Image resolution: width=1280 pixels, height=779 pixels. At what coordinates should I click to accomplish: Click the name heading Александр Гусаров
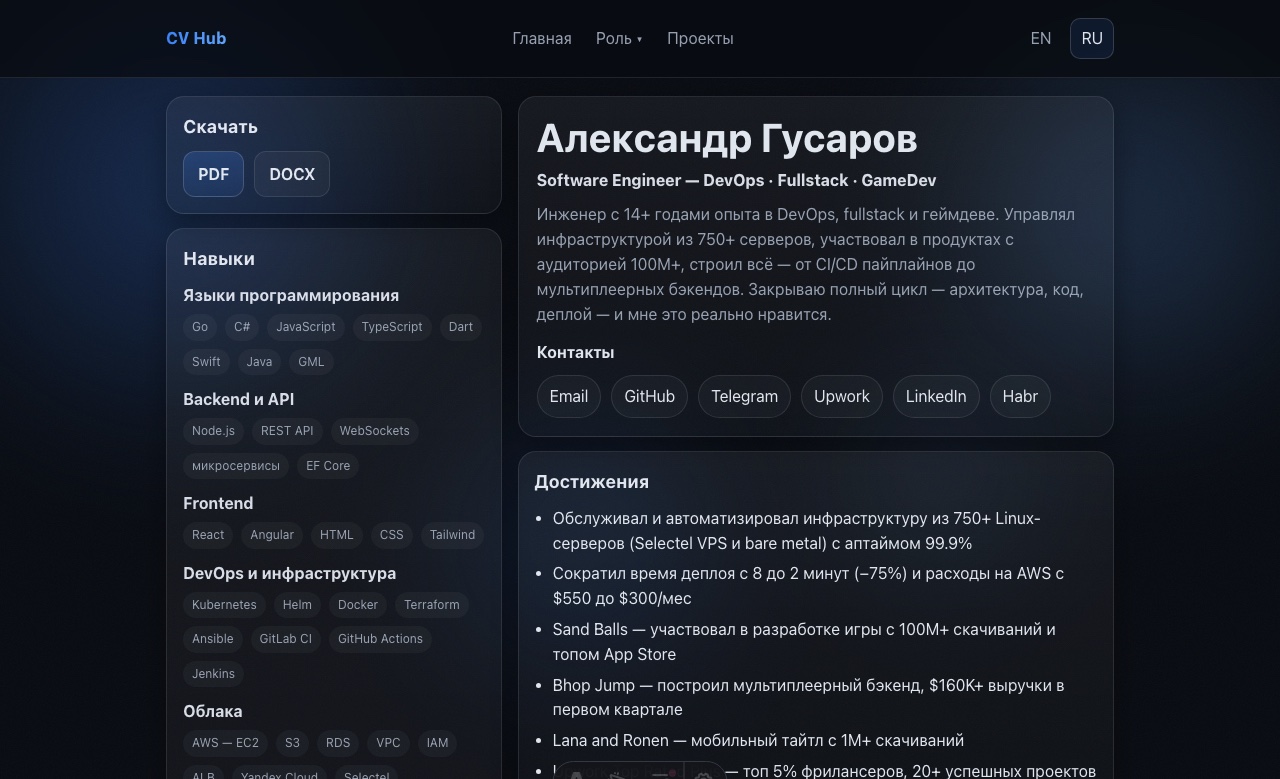(x=727, y=139)
